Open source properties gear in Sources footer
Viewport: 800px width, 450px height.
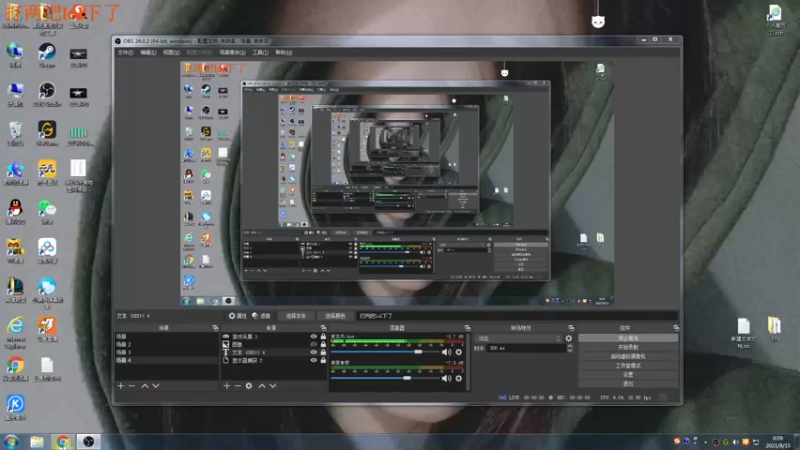pos(249,386)
